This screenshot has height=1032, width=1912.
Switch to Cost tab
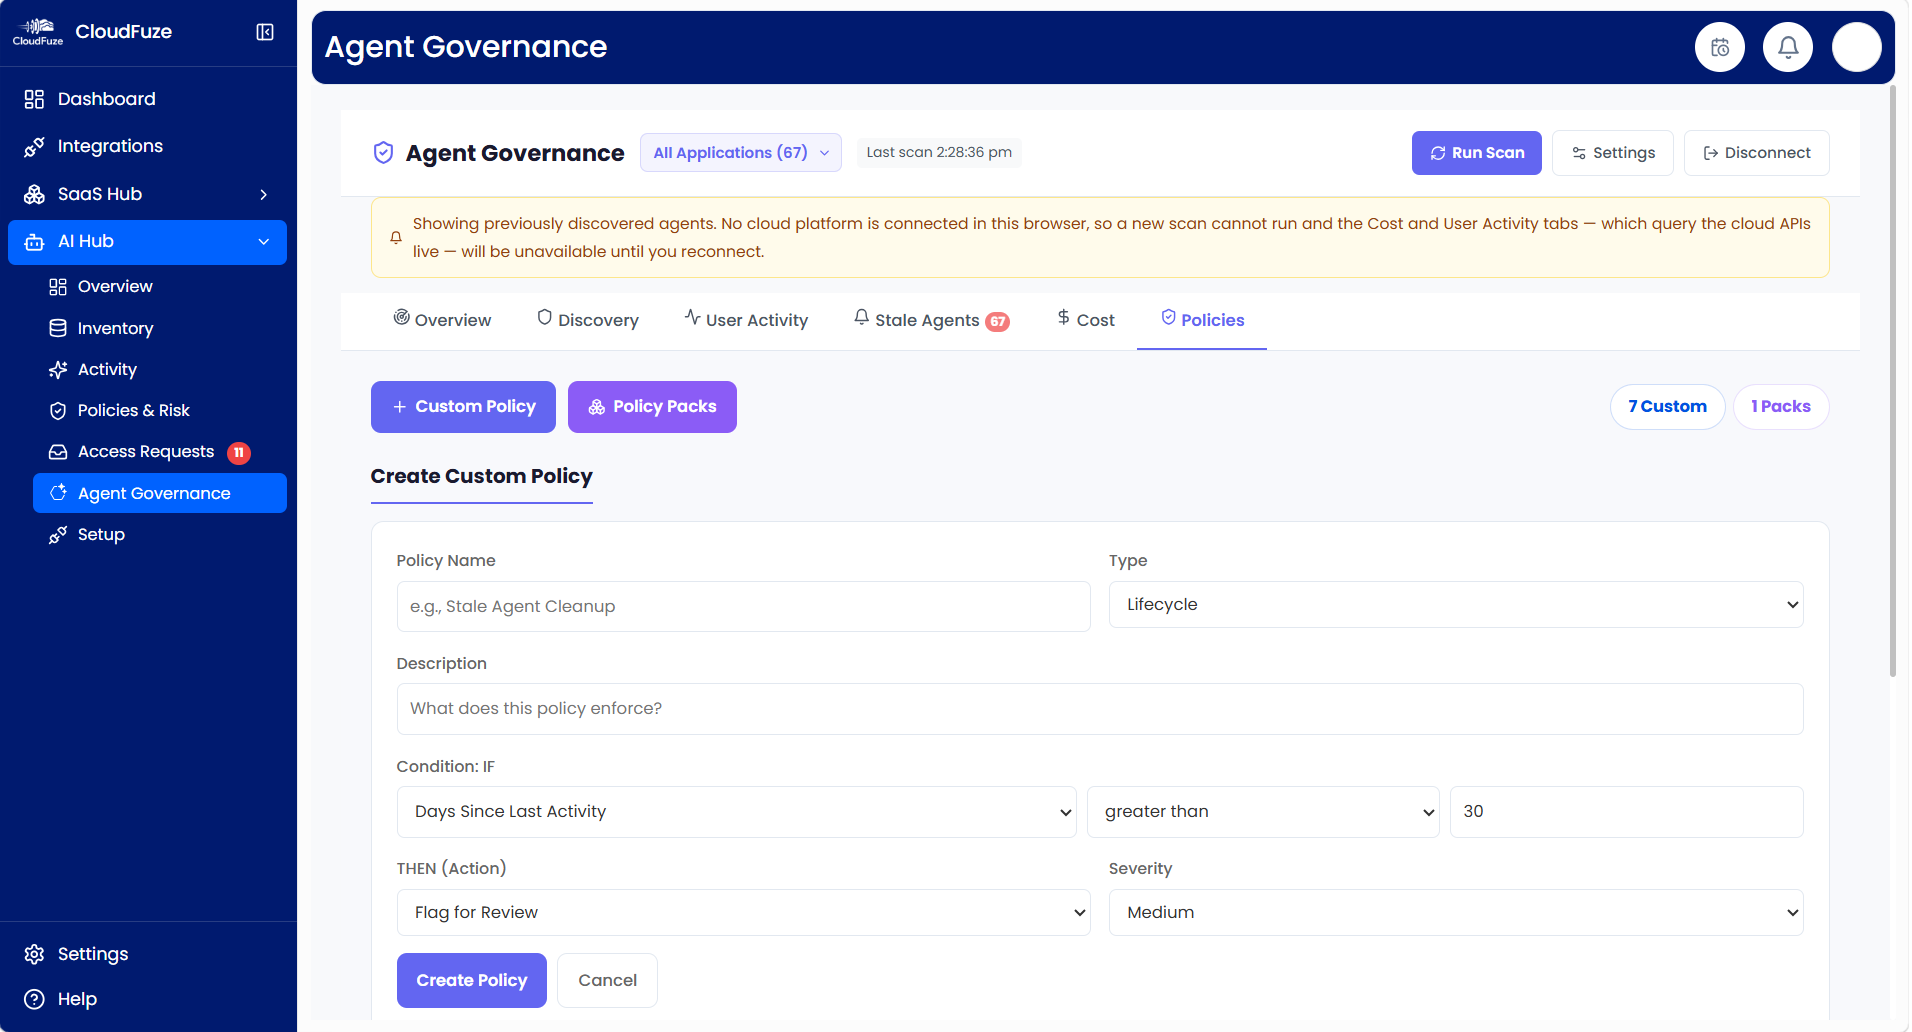click(1085, 320)
